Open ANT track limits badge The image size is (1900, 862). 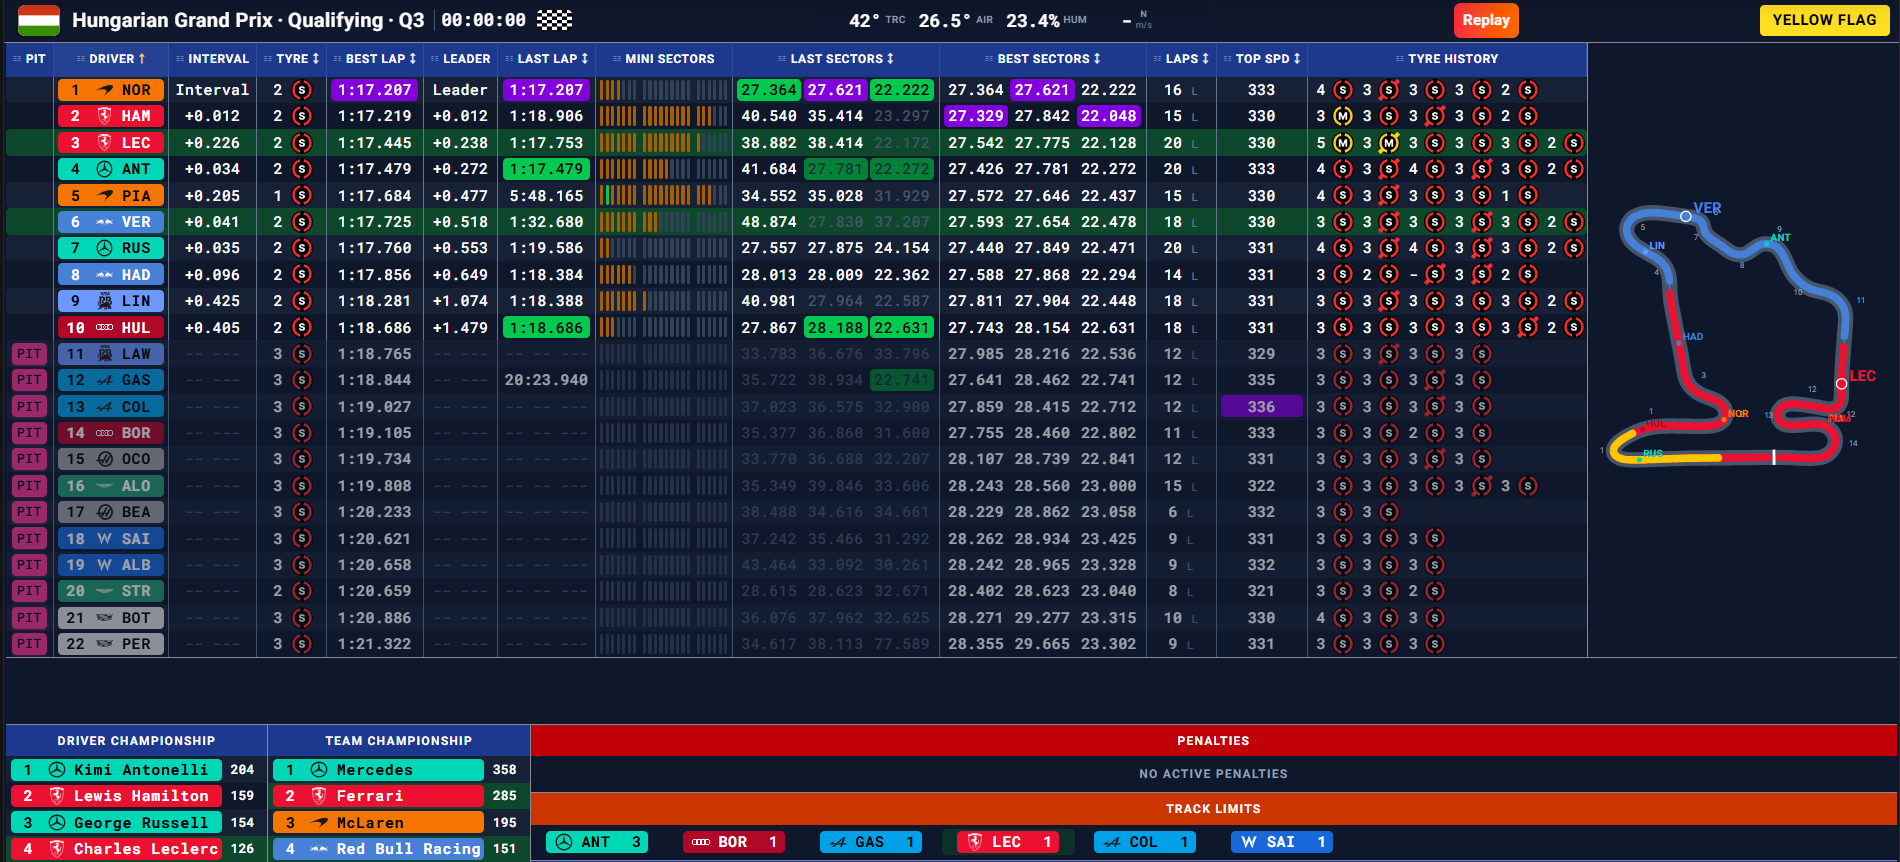pyautogui.click(x=597, y=842)
